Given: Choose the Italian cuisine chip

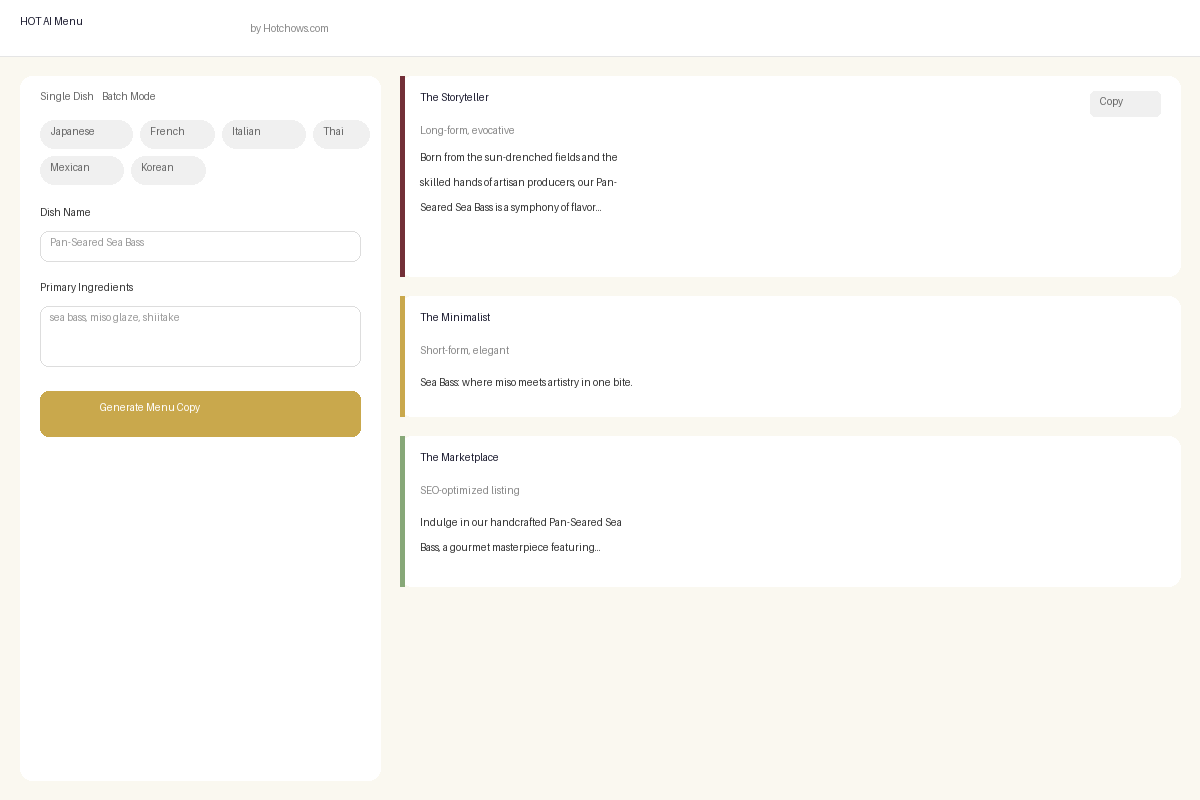Looking at the screenshot, I should point(263,134).
